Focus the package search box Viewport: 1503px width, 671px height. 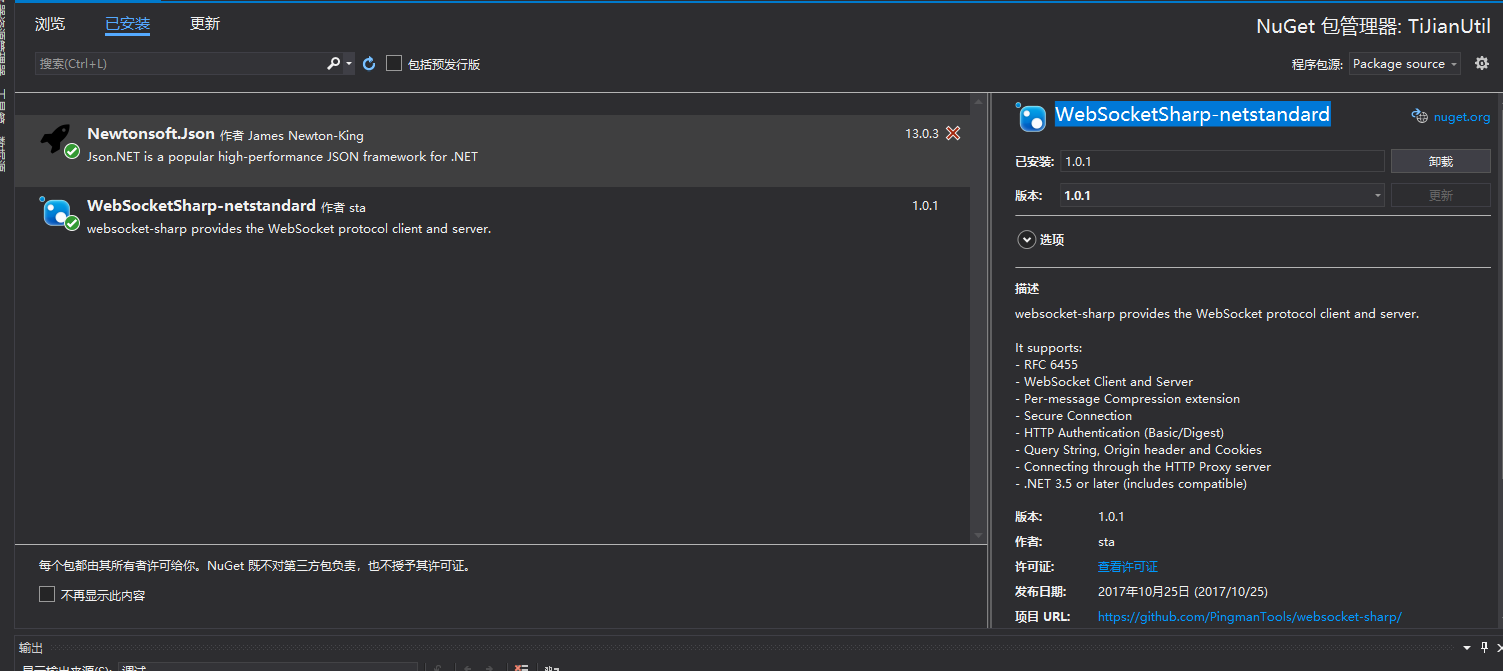tap(180, 63)
